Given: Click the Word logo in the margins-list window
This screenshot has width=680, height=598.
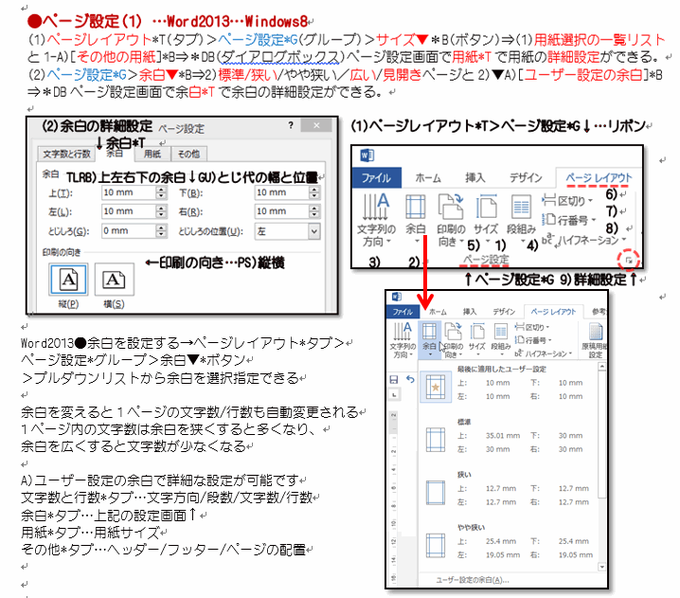Looking at the screenshot, I should [396, 297].
